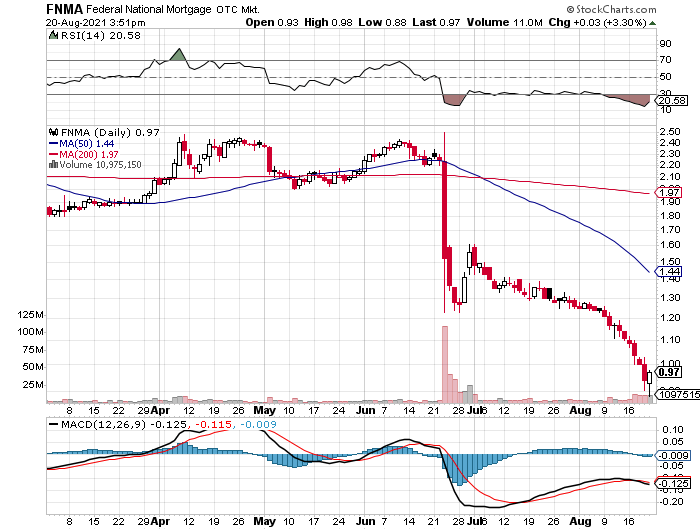Click the FNMA ticker symbol title
Viewport: 700px width, 530px height.
point(65,9)
